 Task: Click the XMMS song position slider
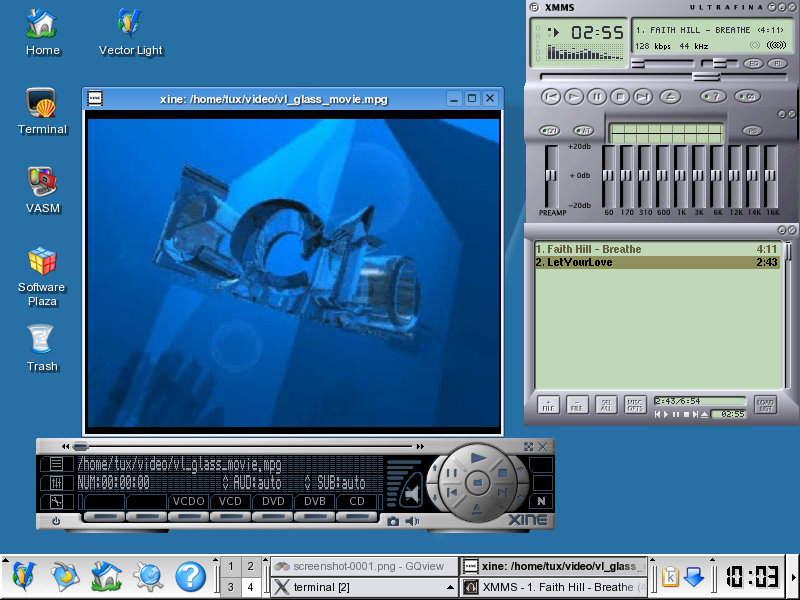click(x=706, y=76)
